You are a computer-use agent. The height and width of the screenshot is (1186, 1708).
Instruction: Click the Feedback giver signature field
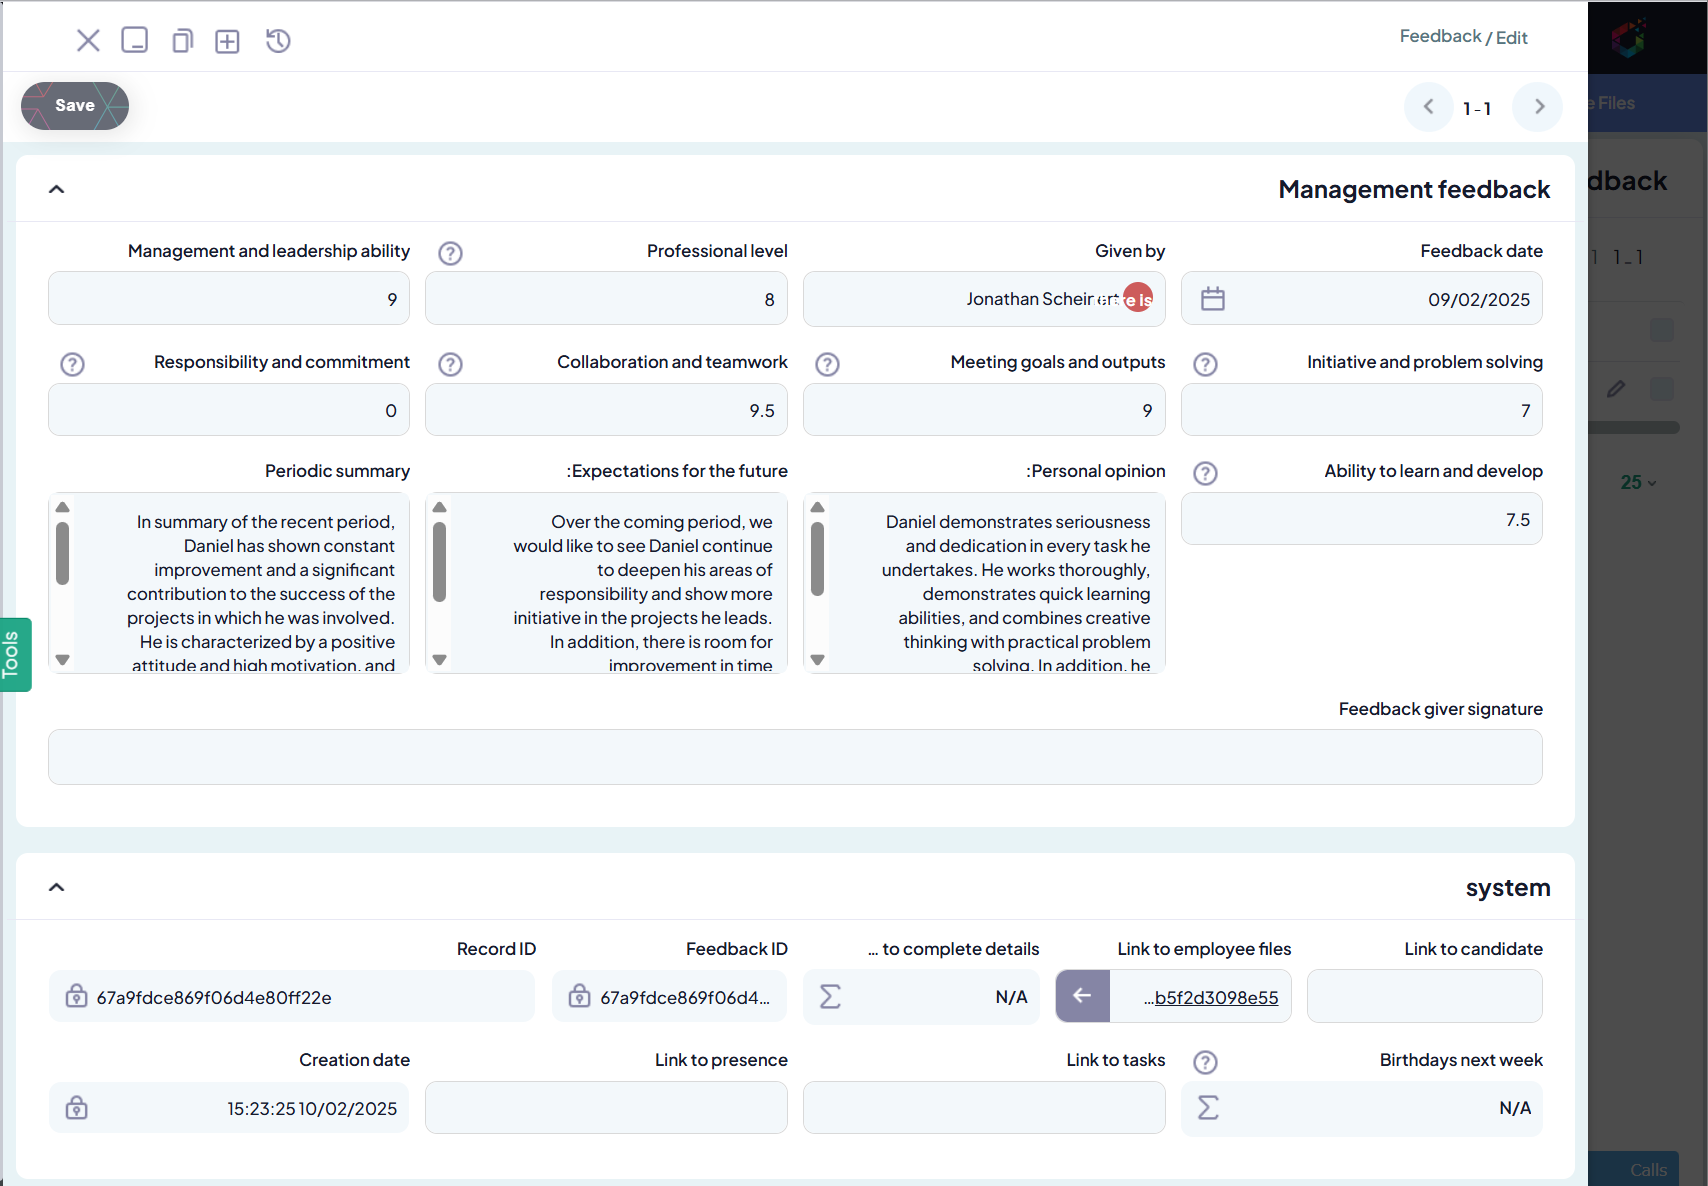click(x=795, y=757)
